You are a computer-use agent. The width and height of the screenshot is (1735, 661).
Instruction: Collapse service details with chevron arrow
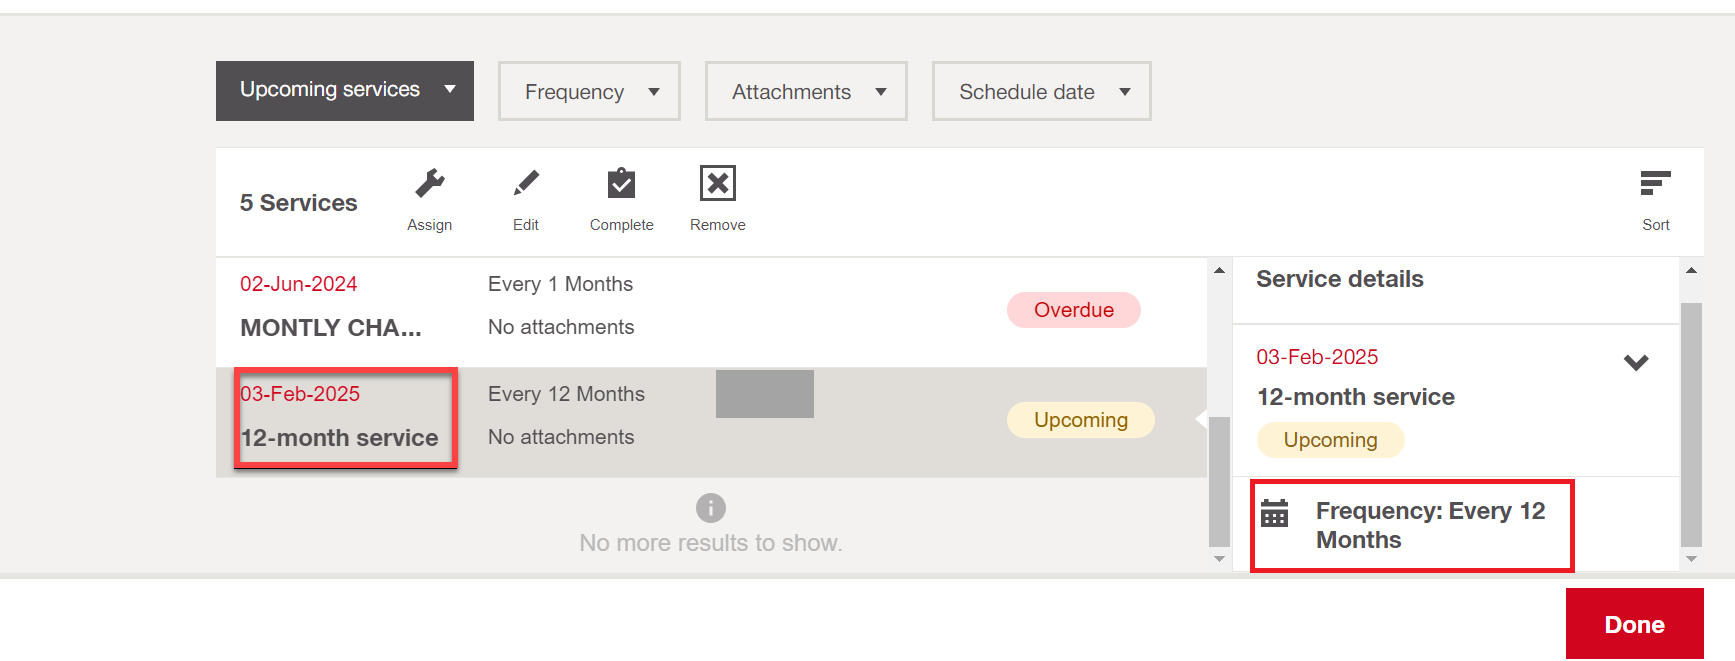point(1636,362)
